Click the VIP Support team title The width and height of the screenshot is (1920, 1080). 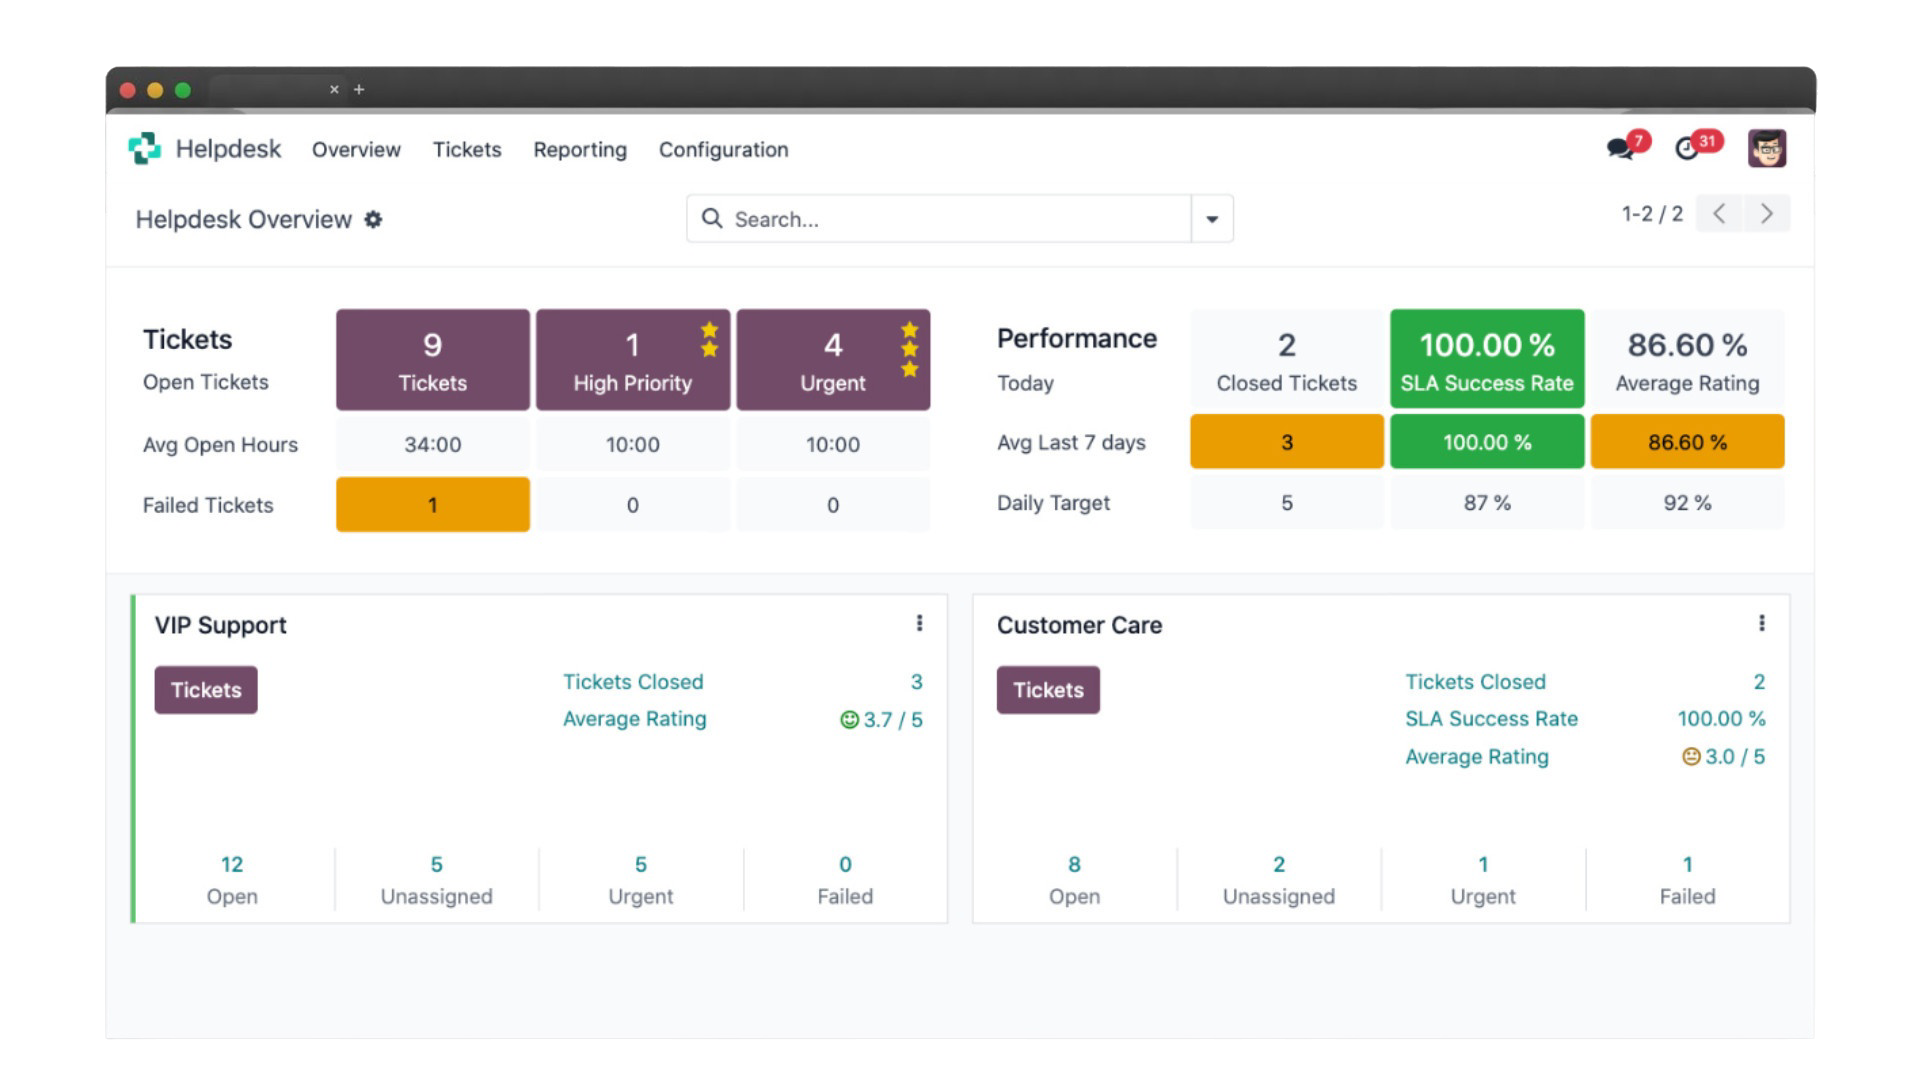(x=220, y=625)
